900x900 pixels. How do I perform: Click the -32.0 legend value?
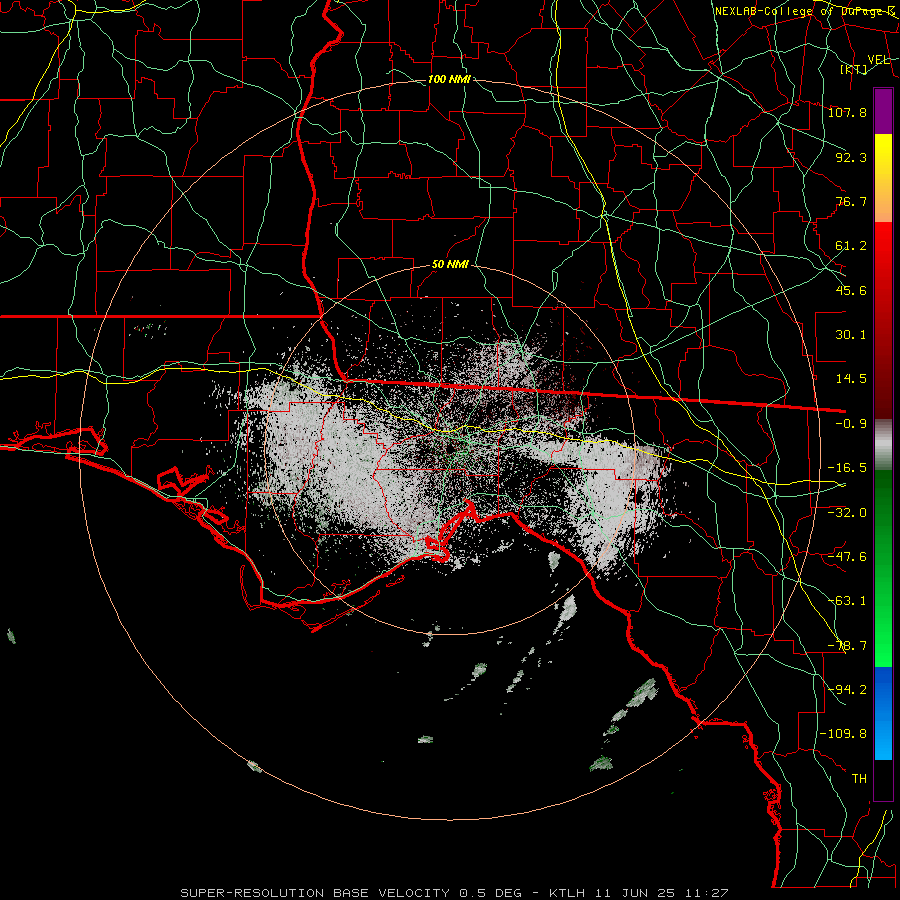847,512
